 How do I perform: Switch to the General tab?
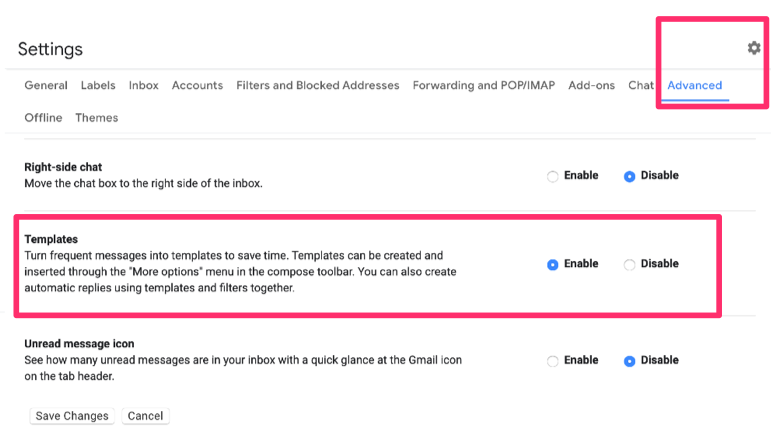(46, 85)
